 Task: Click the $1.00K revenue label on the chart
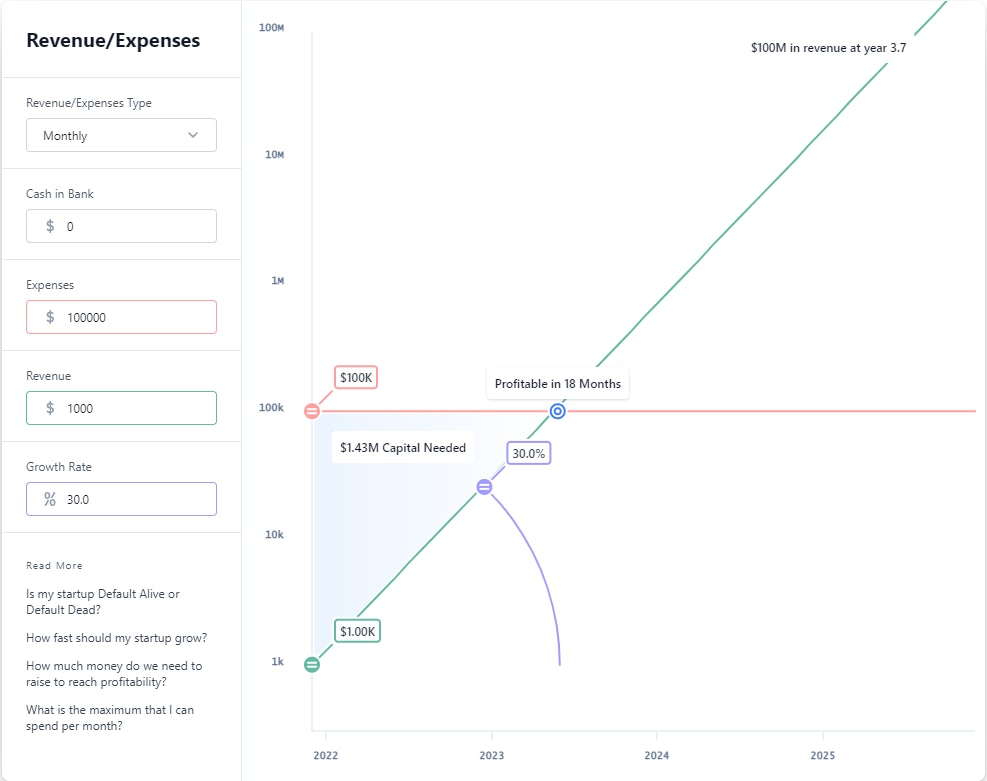(357, 632)
